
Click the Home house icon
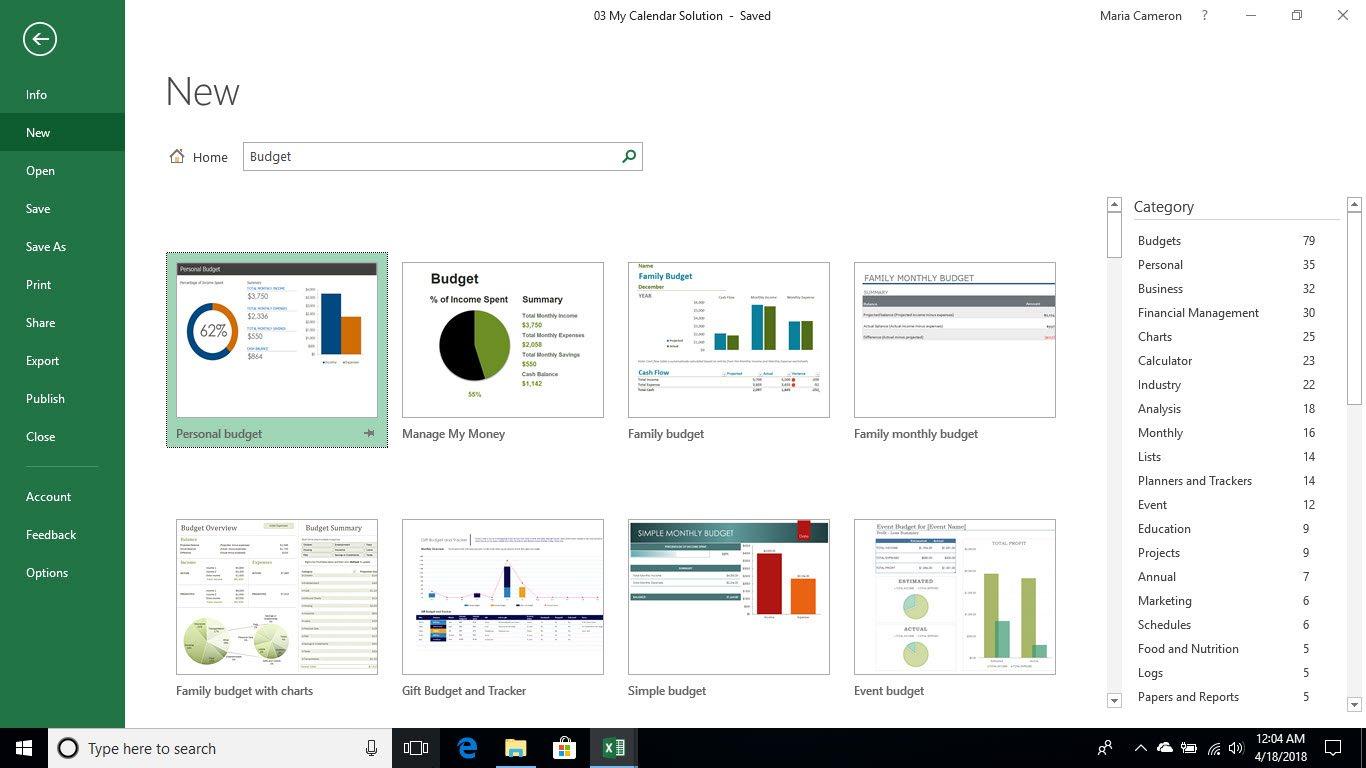[177, 156]
